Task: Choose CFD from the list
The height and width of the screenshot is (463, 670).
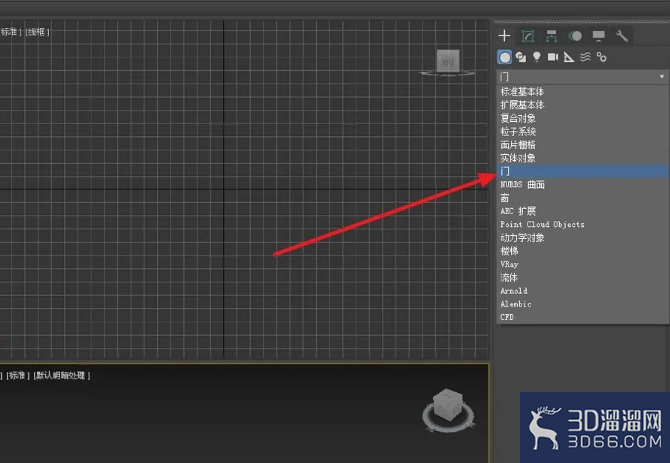Action: pos(582,317)
